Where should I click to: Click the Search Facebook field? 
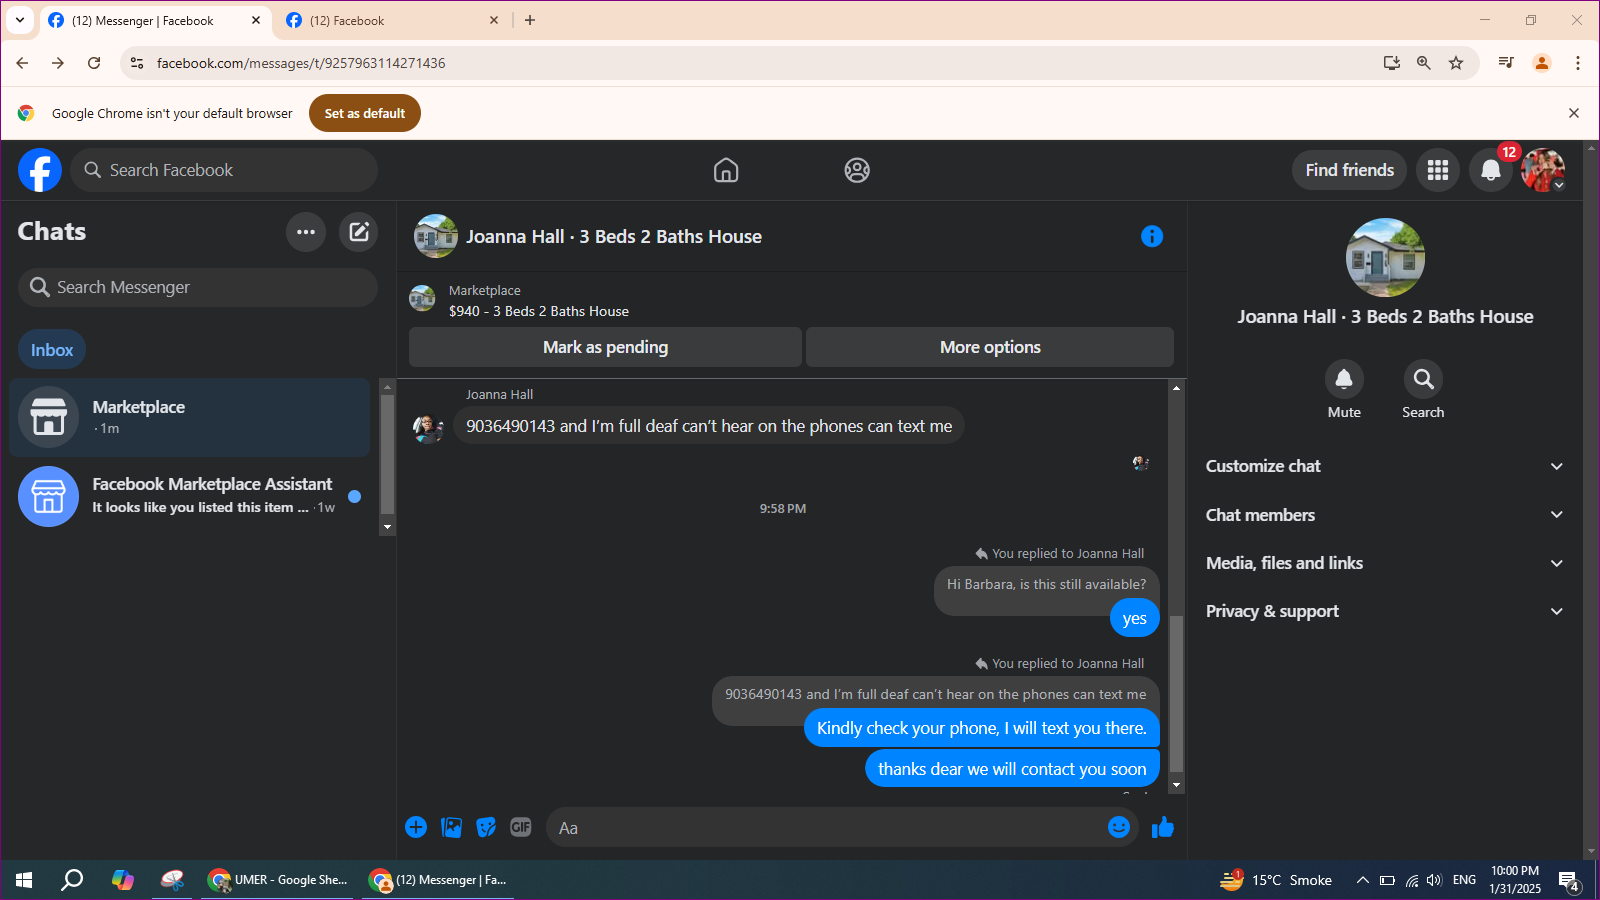[224, 170]
